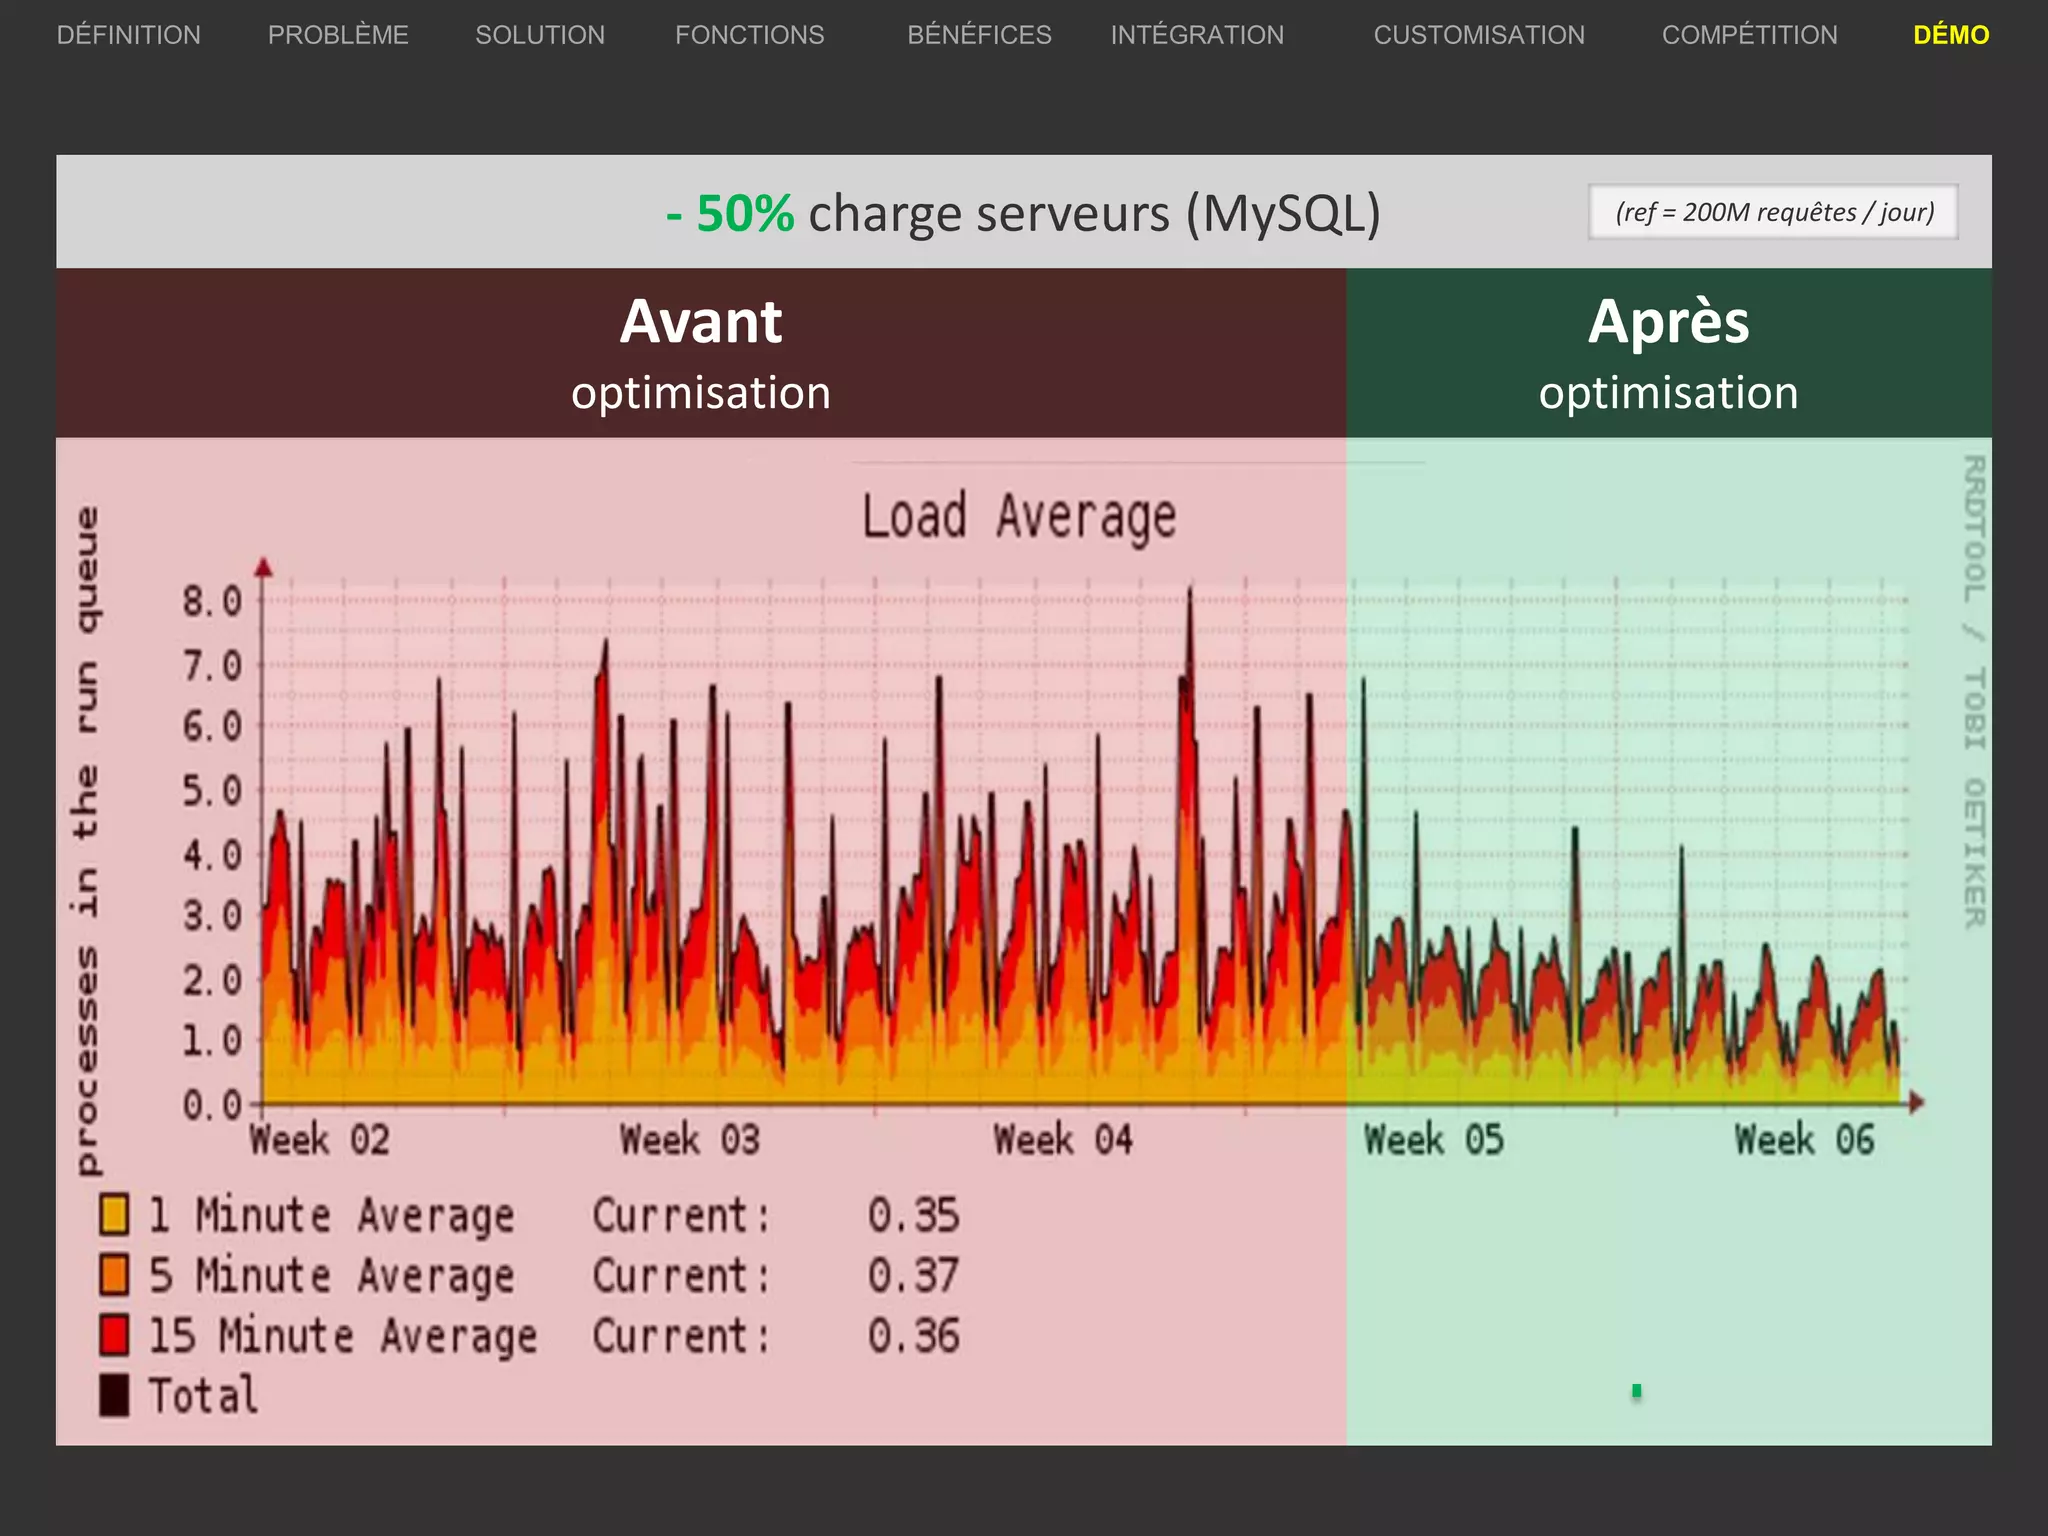The image size is (2048, 1536).
Task: Click the '- 50%' green text in title
Action: coord(730,214)
